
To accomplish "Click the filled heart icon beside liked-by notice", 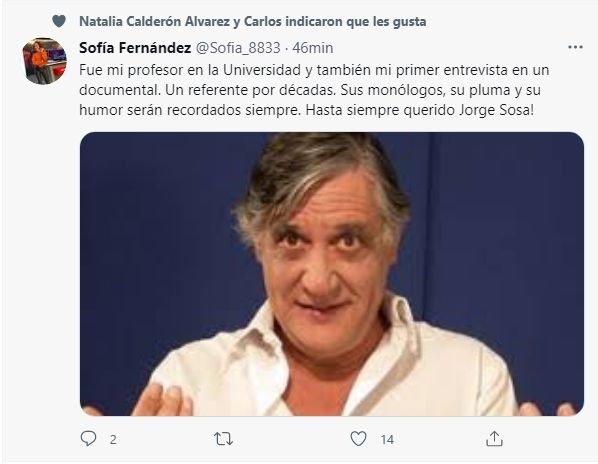I will click(59, 21).
